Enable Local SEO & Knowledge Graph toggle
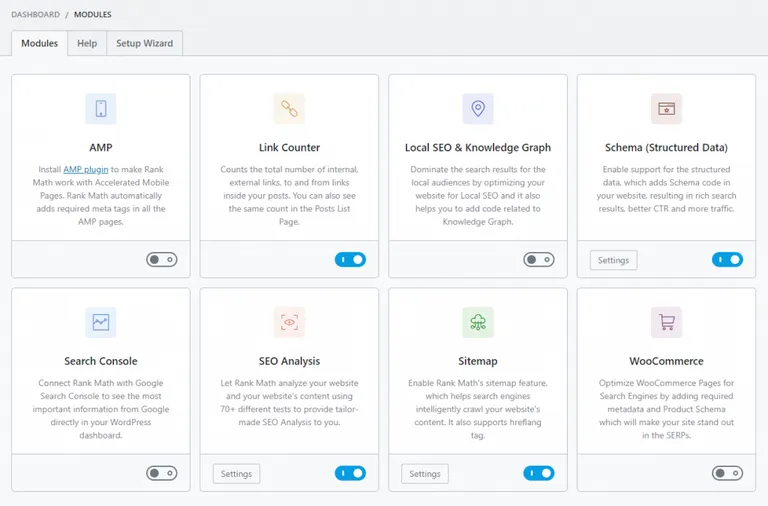The image size is (768, 506). (x=539, y=260)
